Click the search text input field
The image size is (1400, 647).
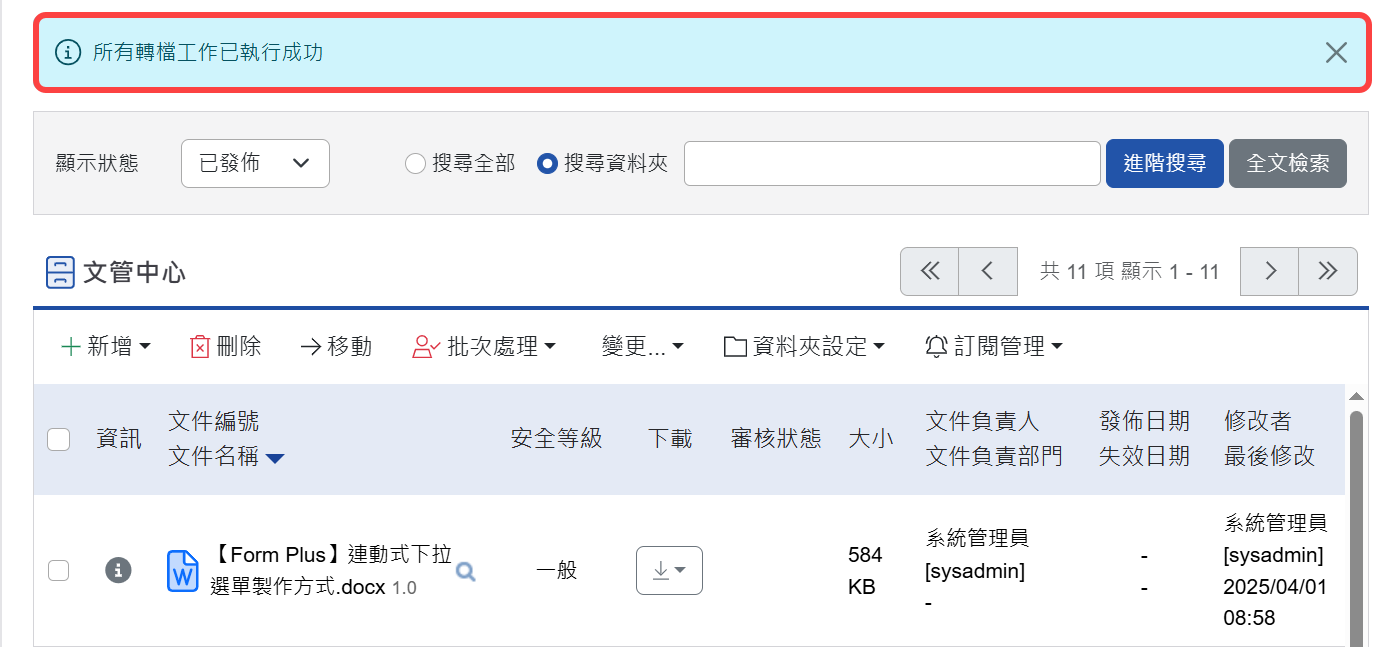point(892,163)
